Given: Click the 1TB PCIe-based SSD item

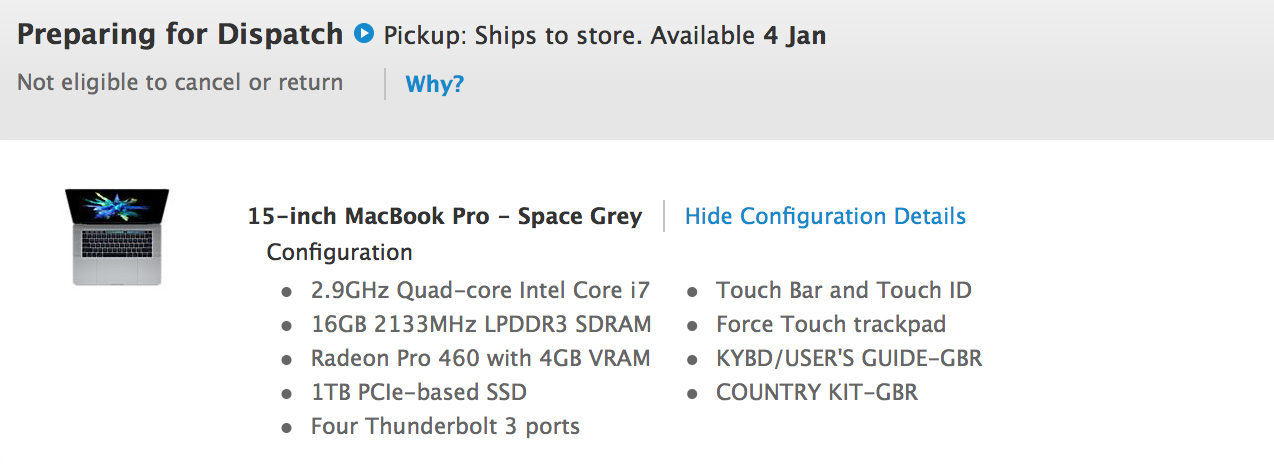Looking at the screenshot, I should tap(419, 392).
